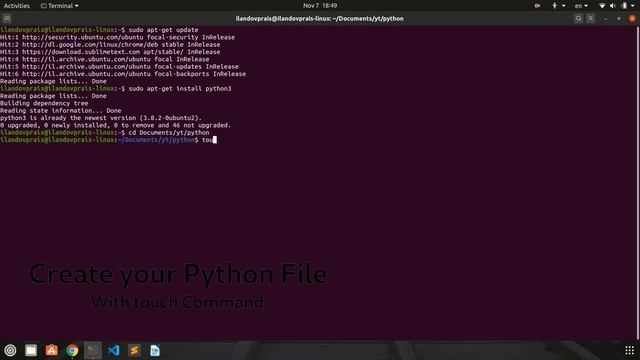
Task: Click 'Reading state information... Done' line
Action: 60,111
